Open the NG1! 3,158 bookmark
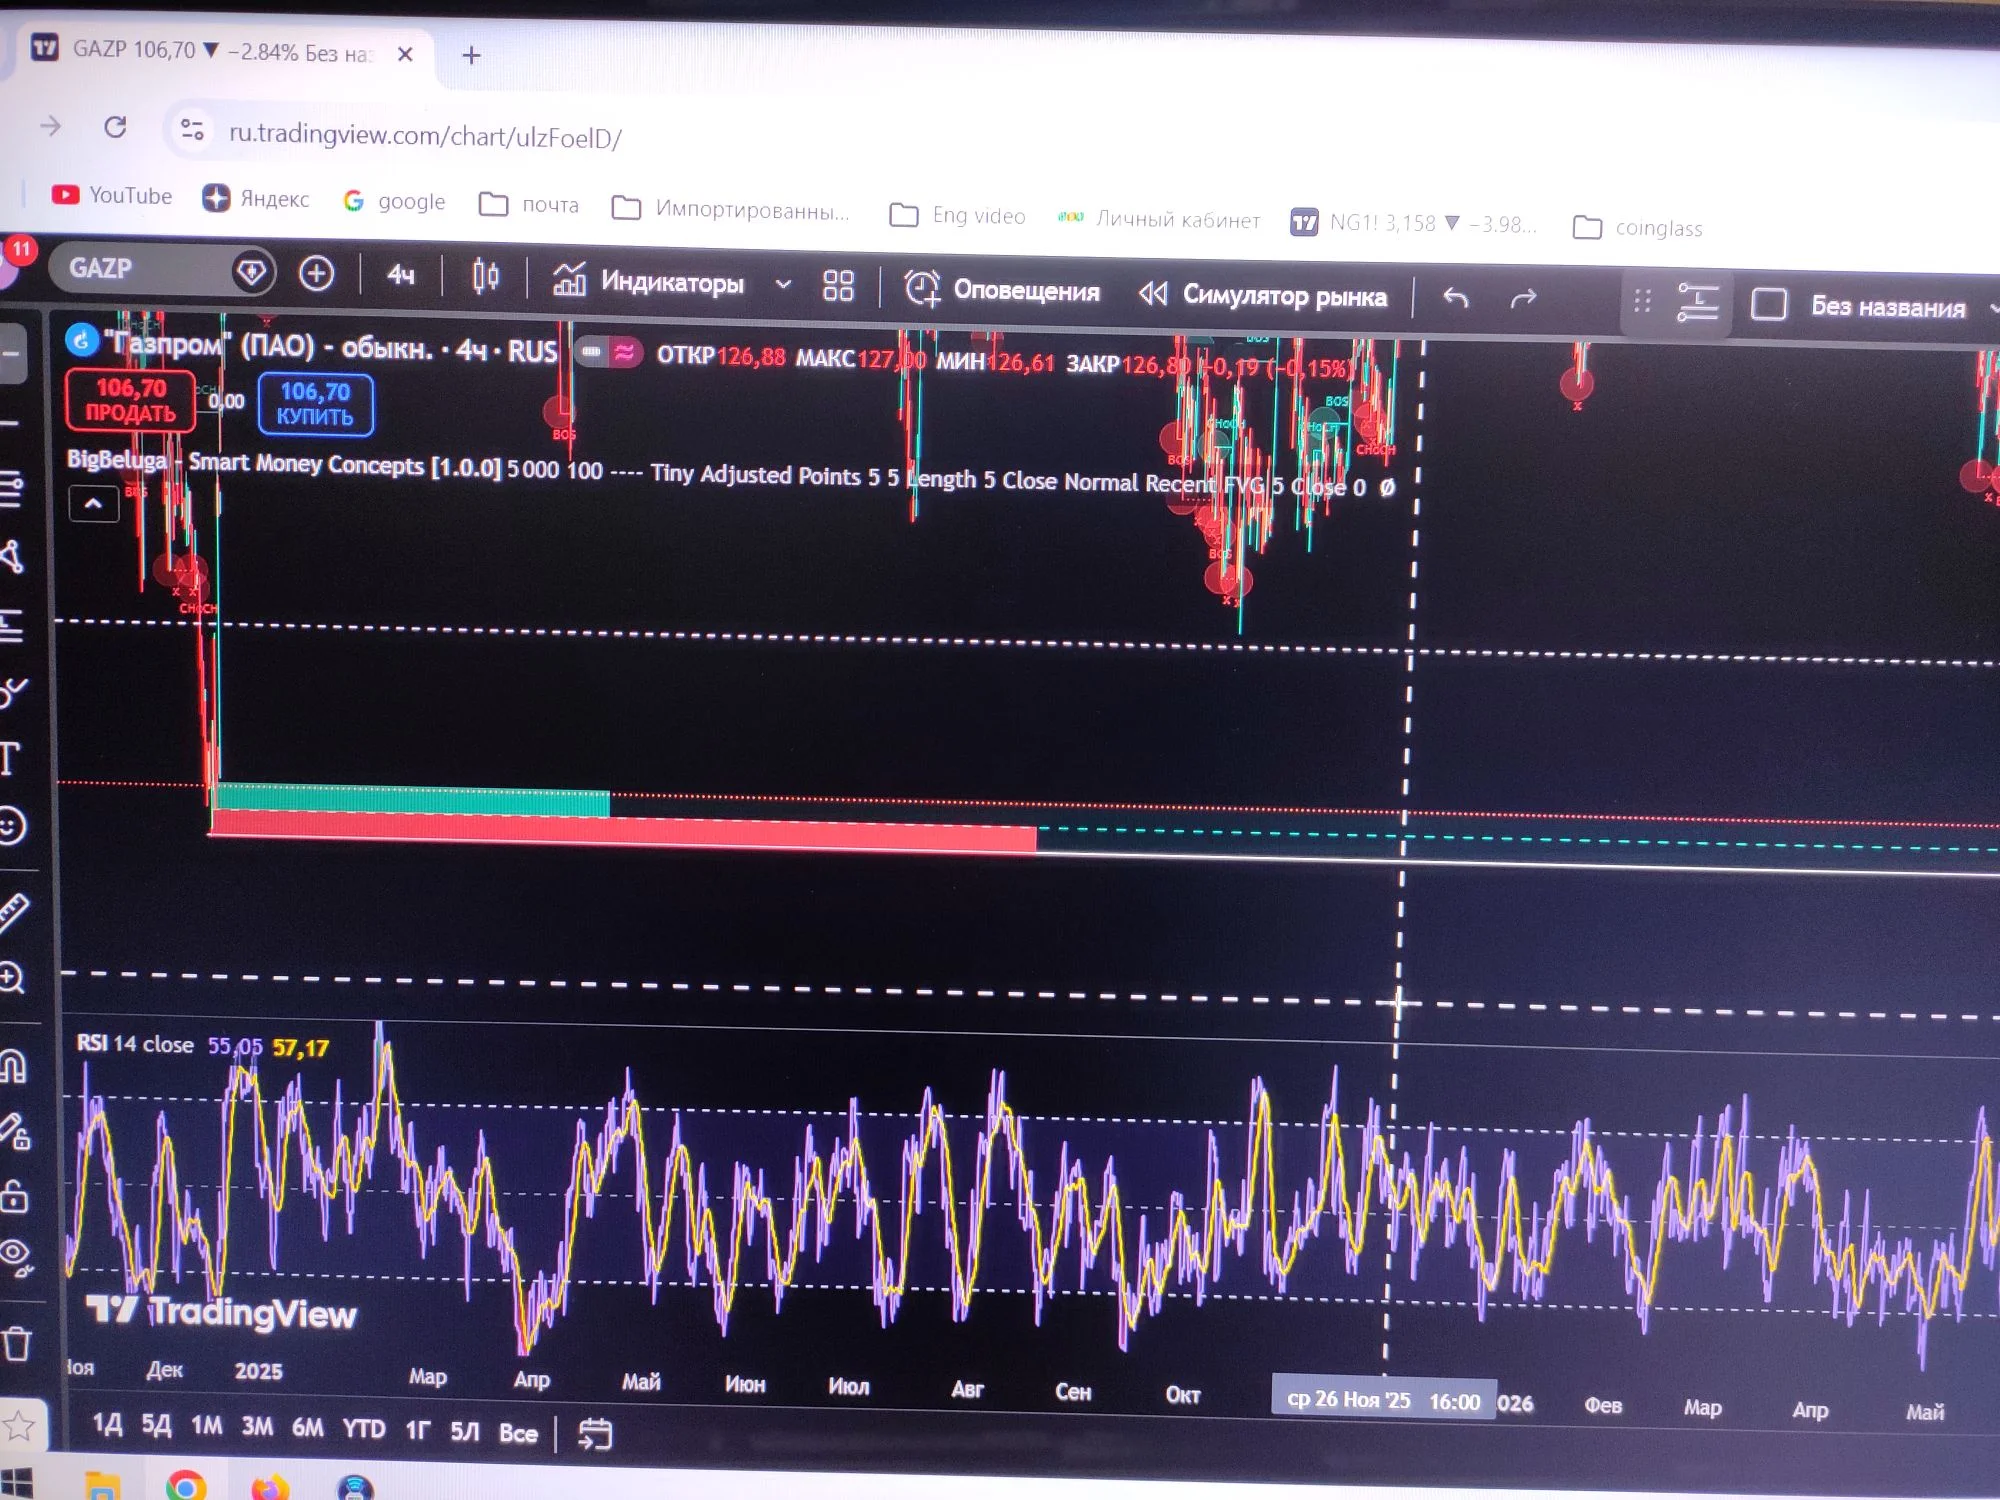This screenshot has height=1500, width=2000. (1413, 223)
